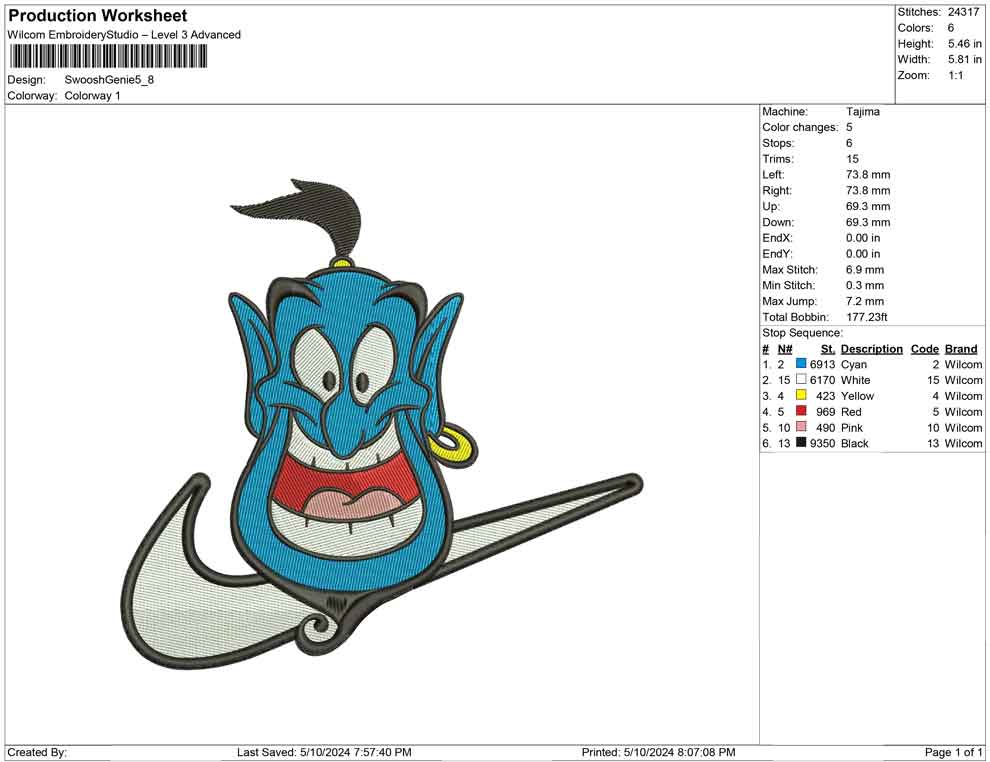Click the design name 'SwooshGenie5_8'
This screenshot has height=762, width=990.
[109, 80]
